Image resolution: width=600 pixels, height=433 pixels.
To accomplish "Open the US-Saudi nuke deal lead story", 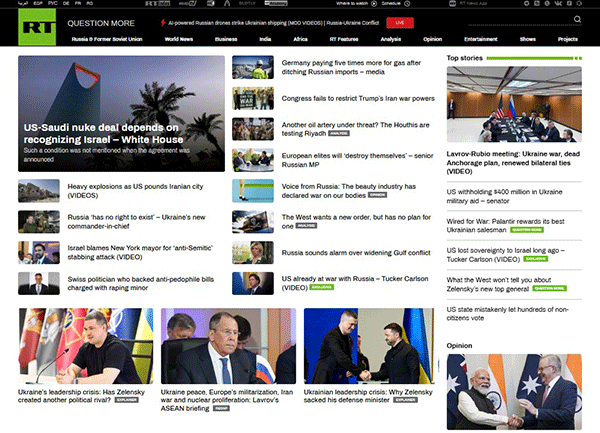I will point(121,114).
